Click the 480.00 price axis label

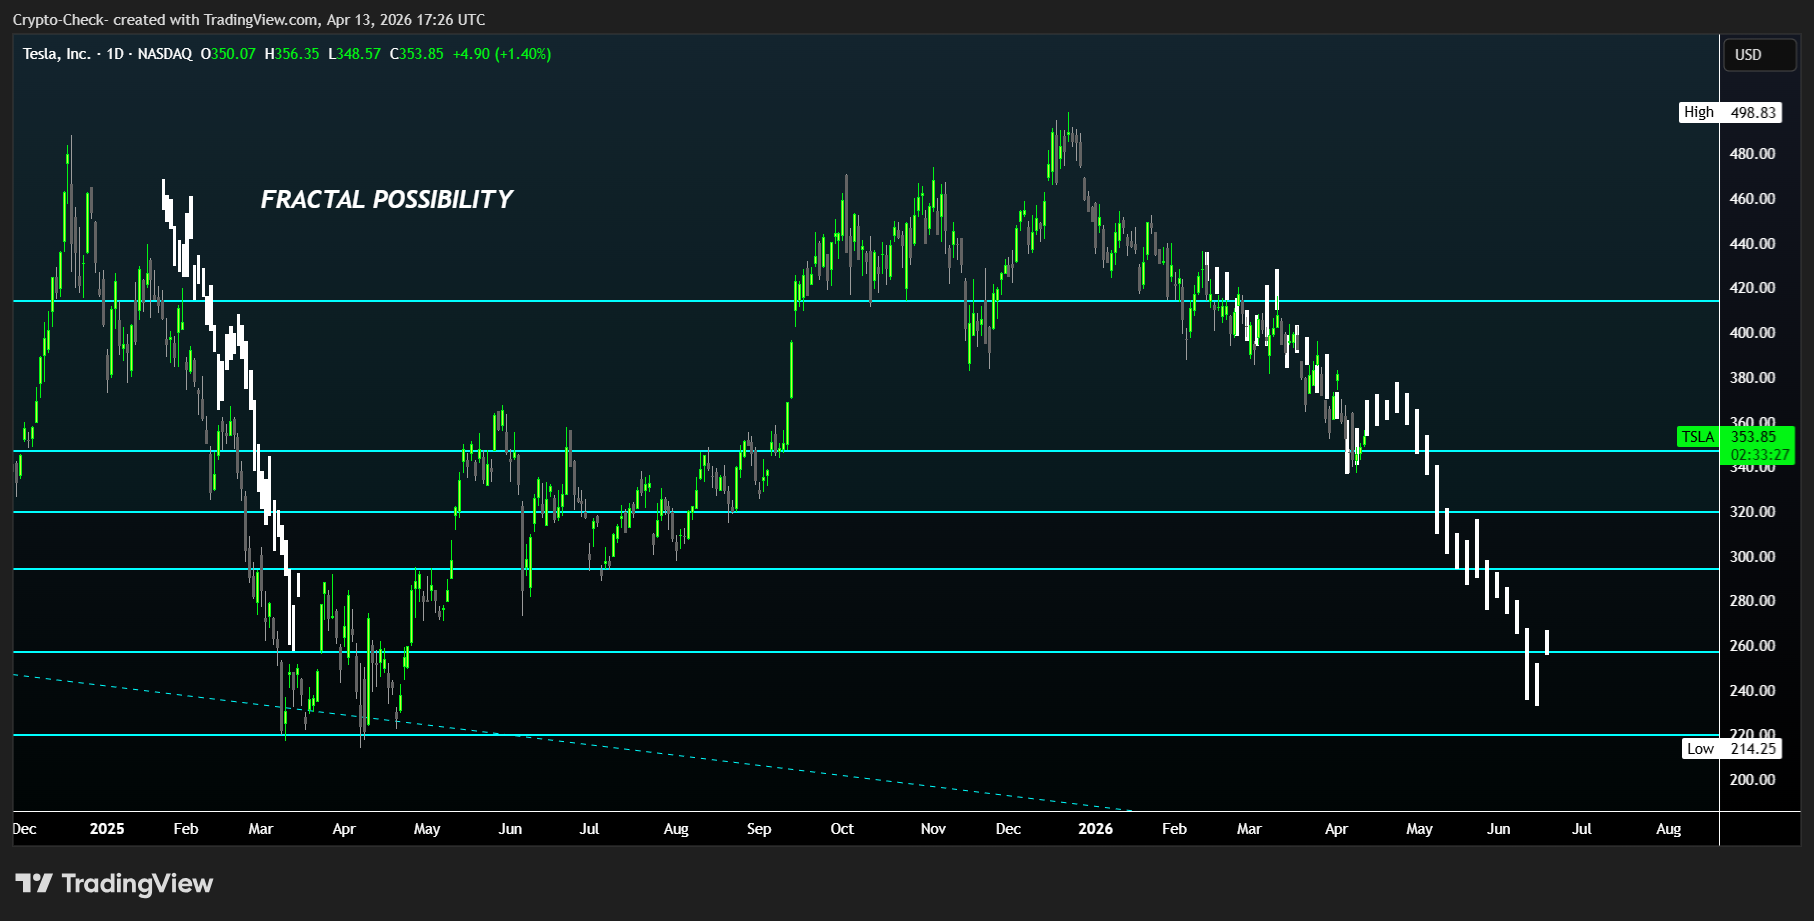pyautogui.click(x=1753, y=154)
